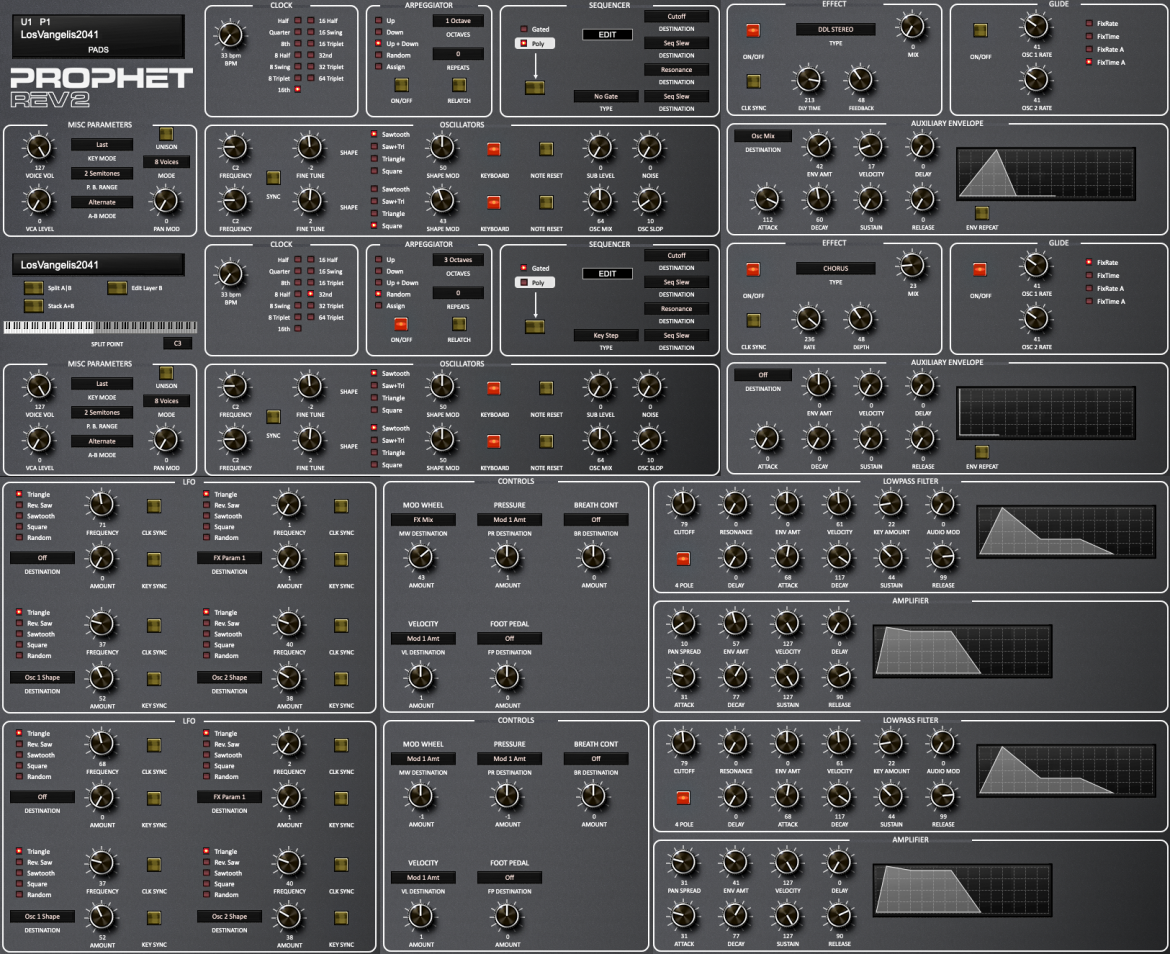
Task: Turn on the unlit Arpeggiator ON/OFF button beside 1 Octave
Action: click(x=401, y=84)
